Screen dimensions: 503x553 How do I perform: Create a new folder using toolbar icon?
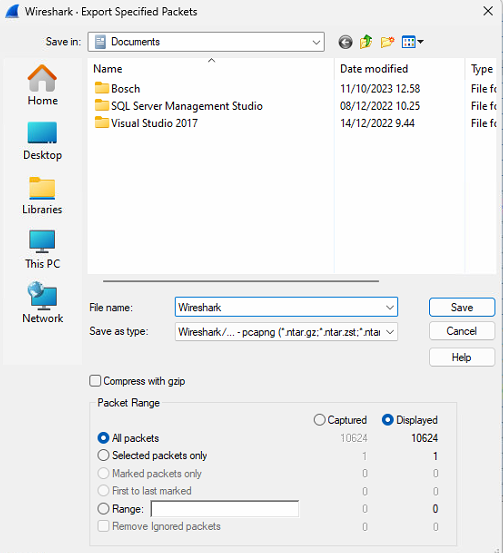pos(387,42)
